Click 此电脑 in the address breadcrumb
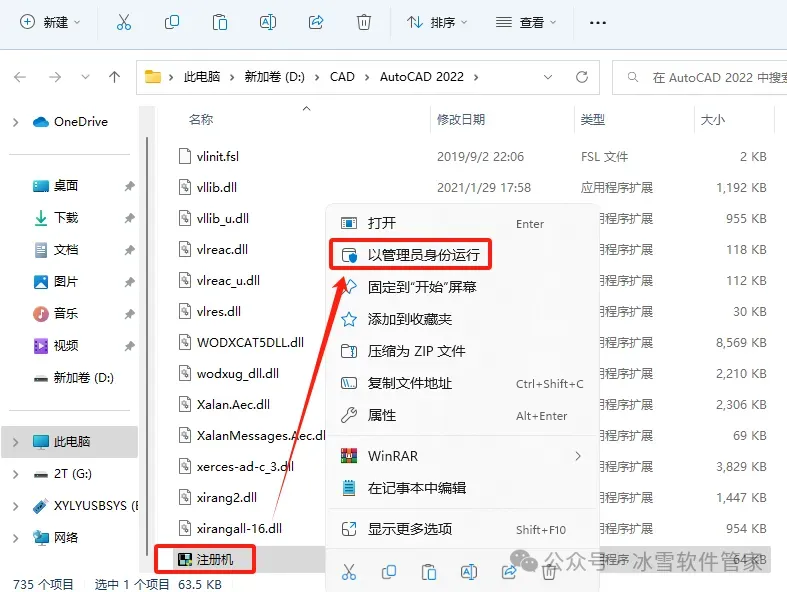 (202, 77)
